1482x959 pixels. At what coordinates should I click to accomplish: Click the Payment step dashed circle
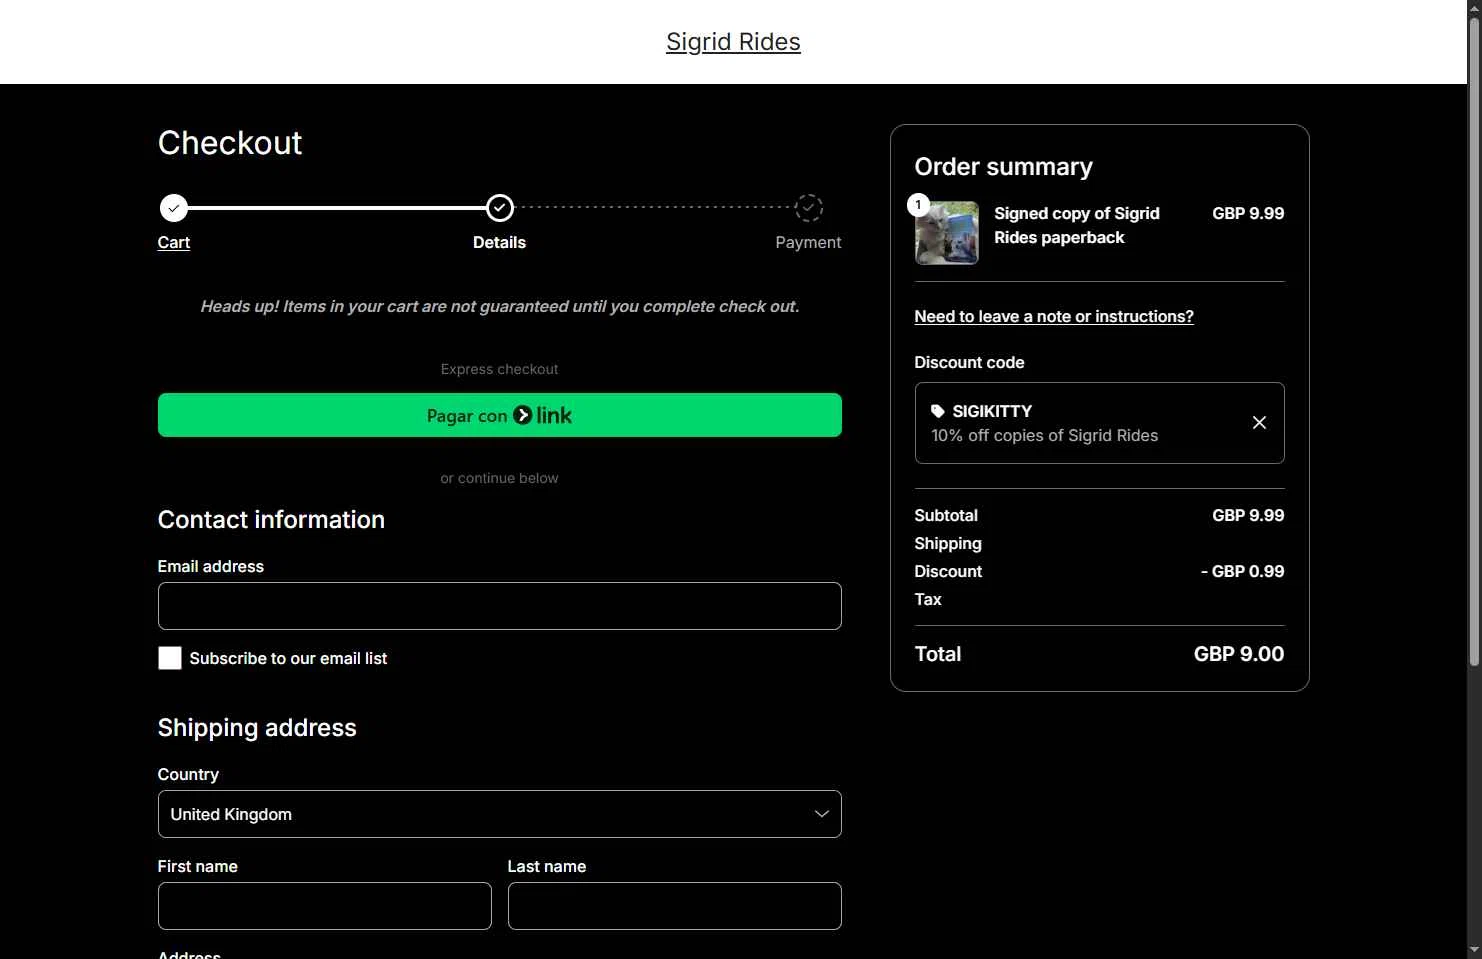[809, 208]
